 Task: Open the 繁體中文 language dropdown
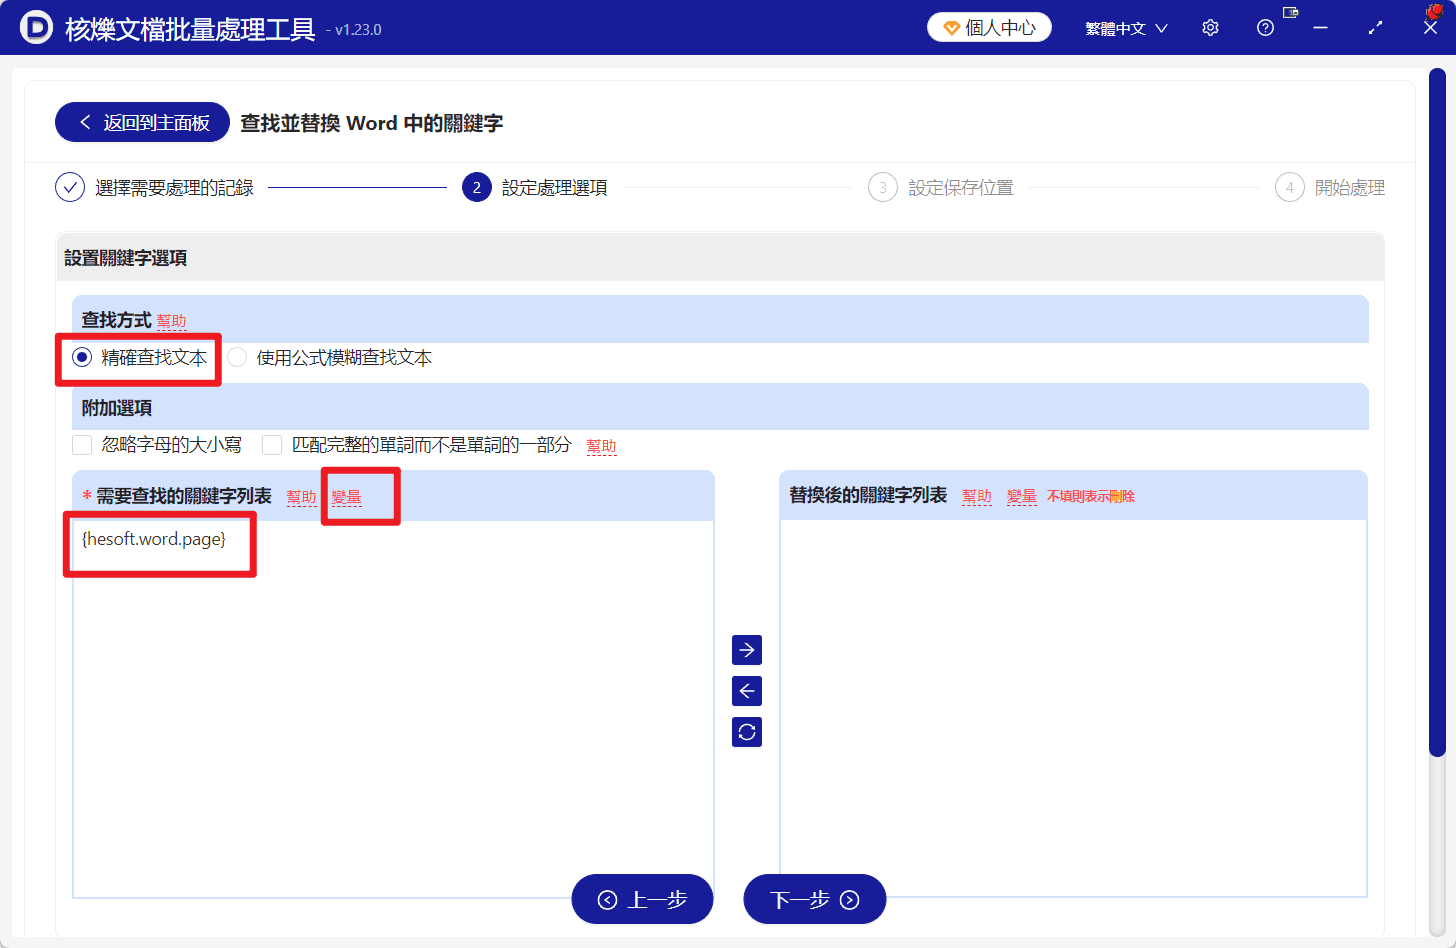click(x=1126, y=28)
